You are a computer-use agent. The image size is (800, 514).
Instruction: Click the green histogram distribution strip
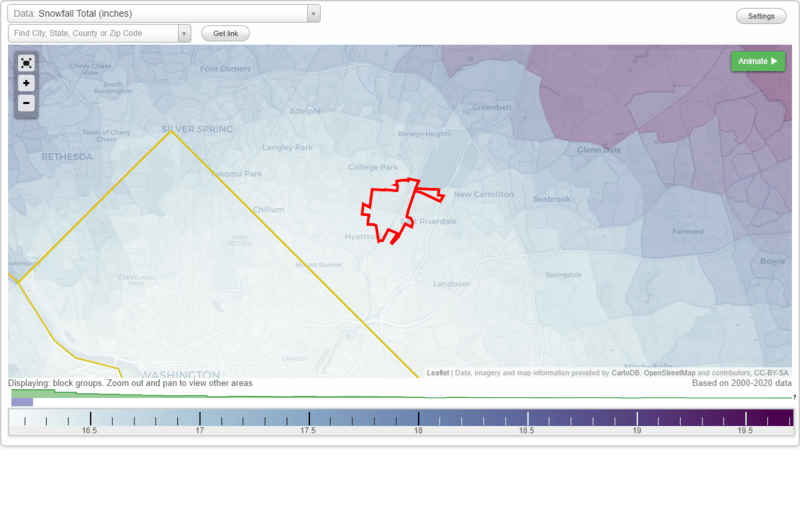402,394
